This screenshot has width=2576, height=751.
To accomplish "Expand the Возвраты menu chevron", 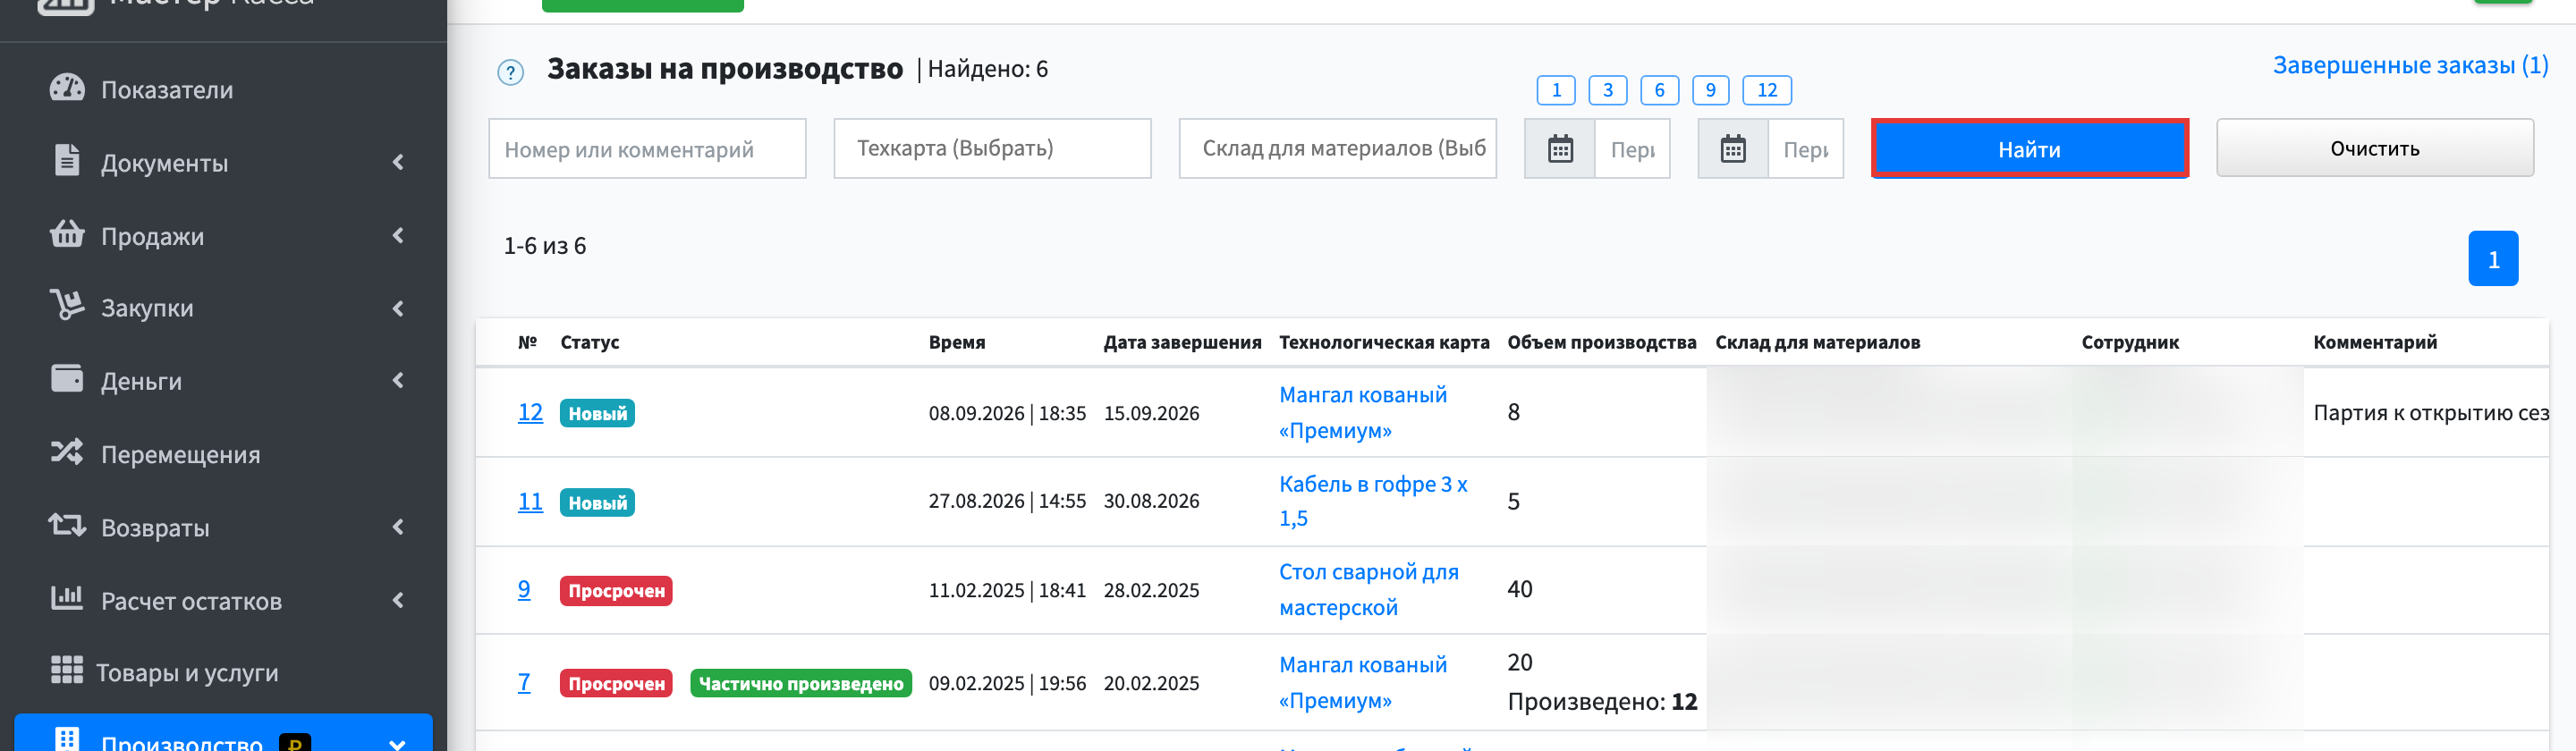I will tap(398, 527).
